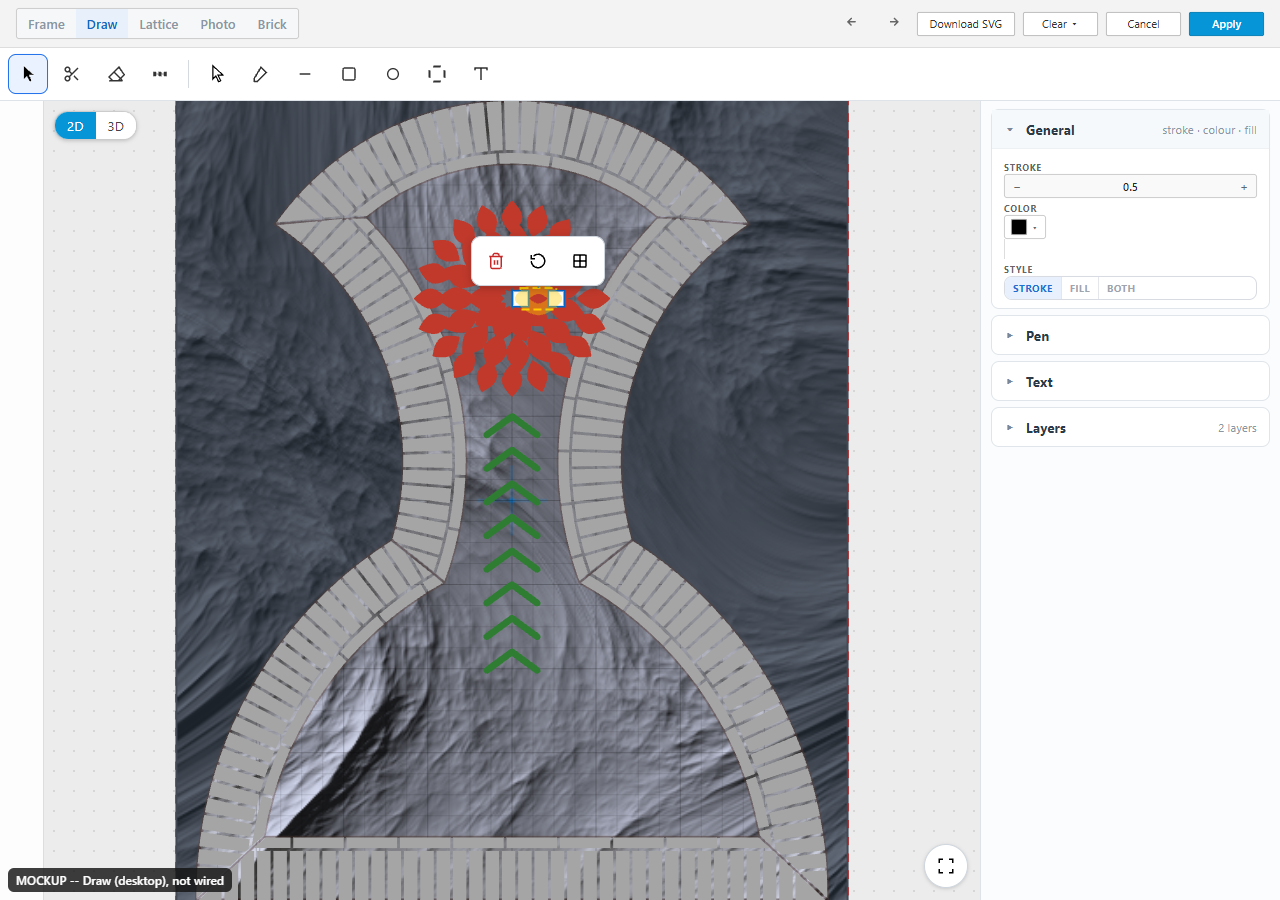
Task: Activate the pen drawing tool
Action: coord(261,74)
